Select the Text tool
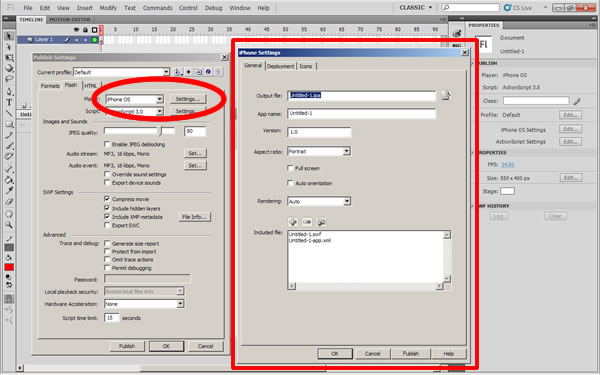The width and height of the screenshot is (600, 375). [9, 103]
